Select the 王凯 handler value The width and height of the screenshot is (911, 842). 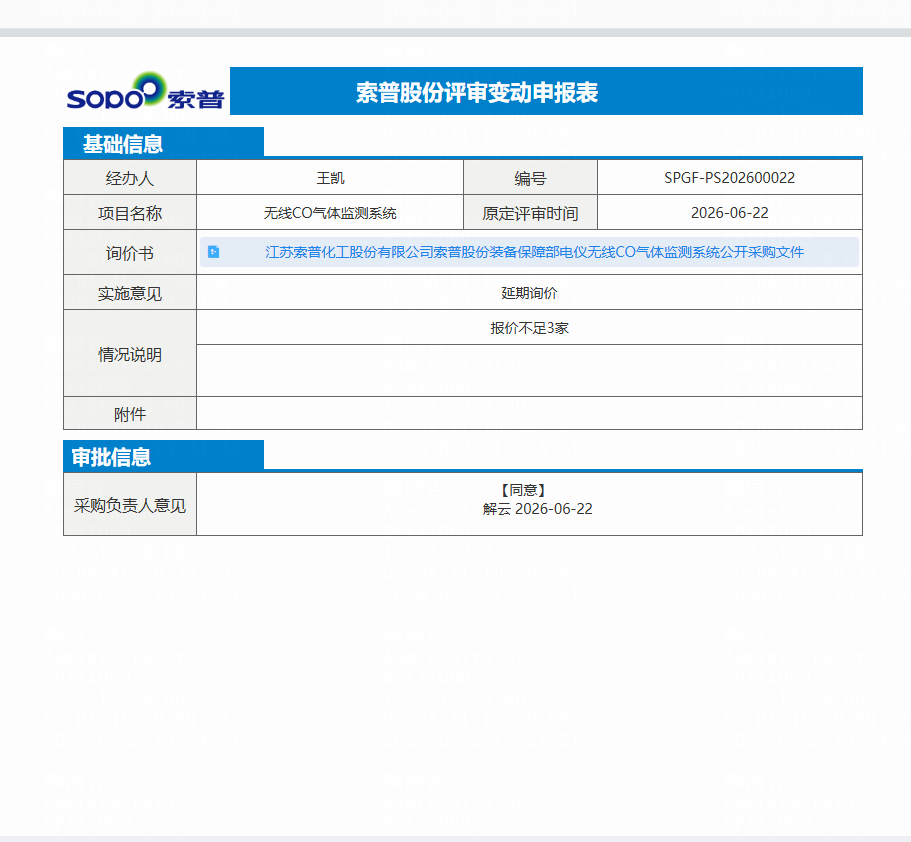point(330,178)
